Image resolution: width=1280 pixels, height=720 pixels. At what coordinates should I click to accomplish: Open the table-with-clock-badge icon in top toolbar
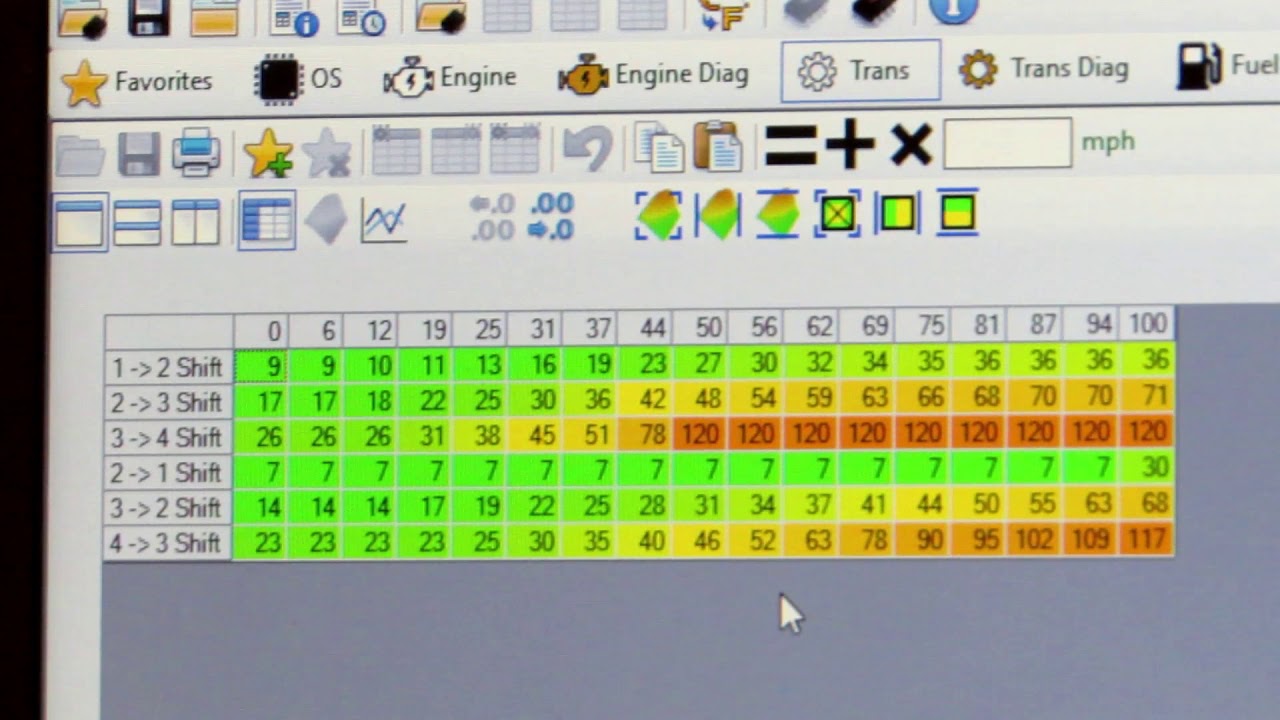coord(362,16)
